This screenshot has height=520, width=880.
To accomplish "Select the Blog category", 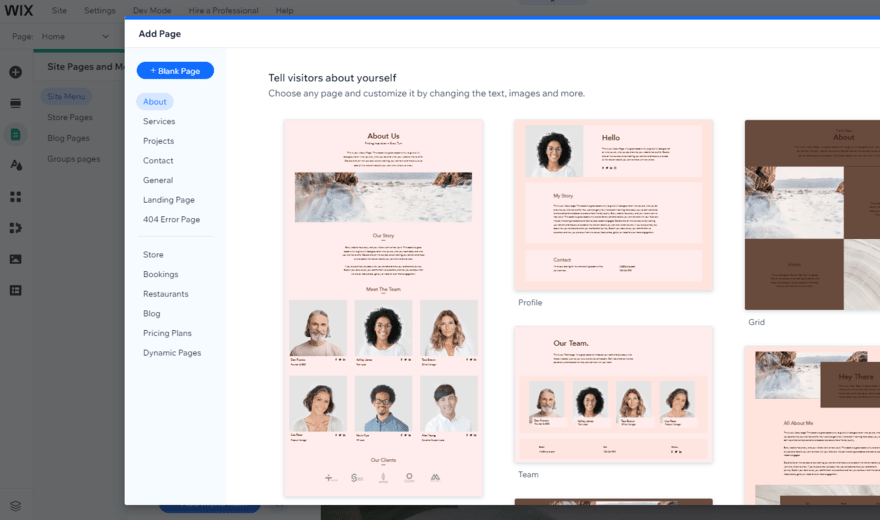I will 152,314.
